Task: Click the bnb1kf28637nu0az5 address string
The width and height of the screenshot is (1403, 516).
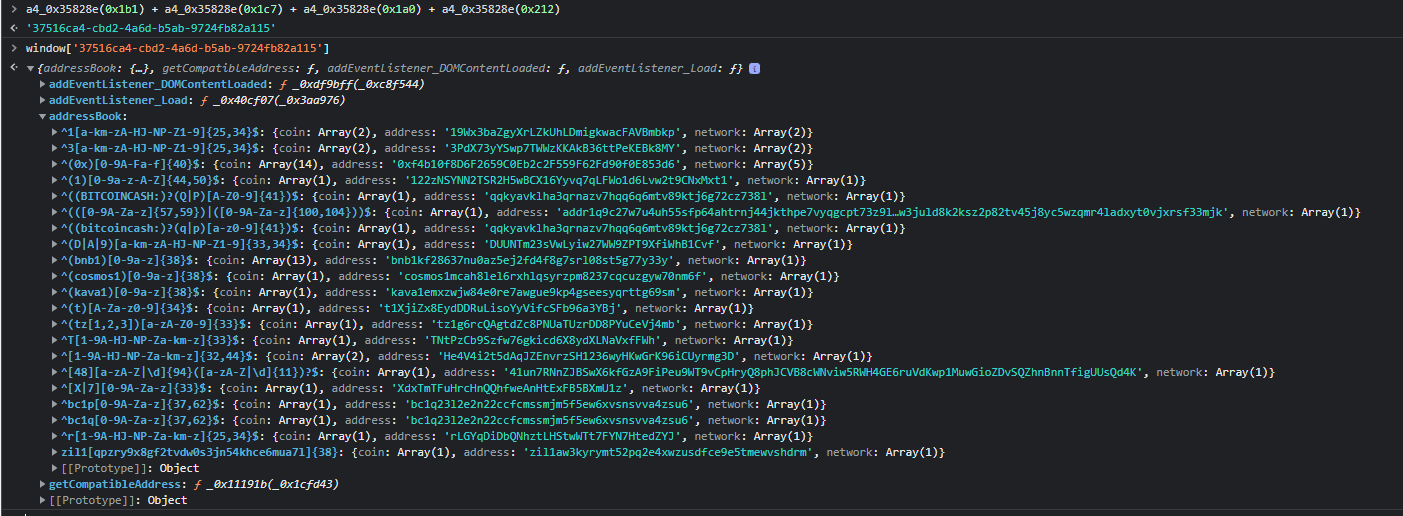Action: pos(528,260)
